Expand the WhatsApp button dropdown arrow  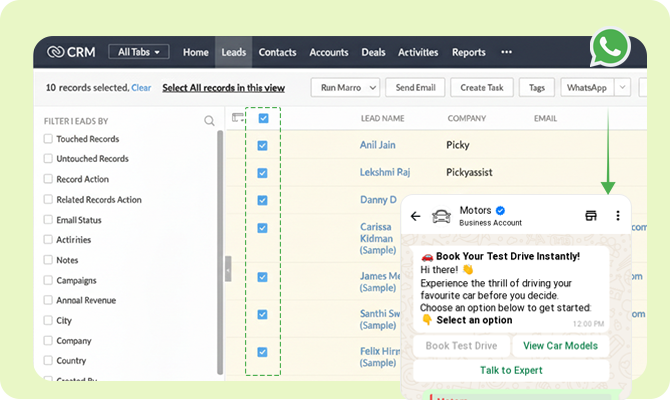pos(623,88)
